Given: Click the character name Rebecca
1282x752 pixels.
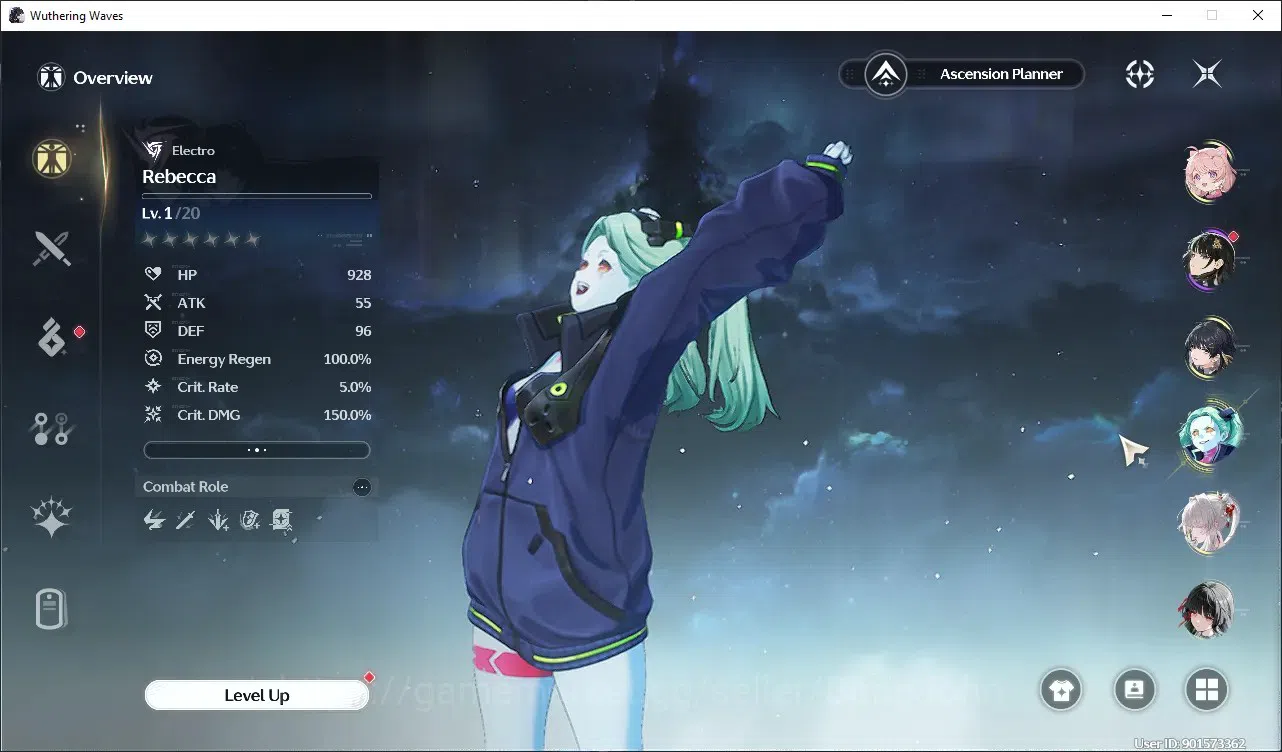Looking at the screenshot, I should point(179,177).
